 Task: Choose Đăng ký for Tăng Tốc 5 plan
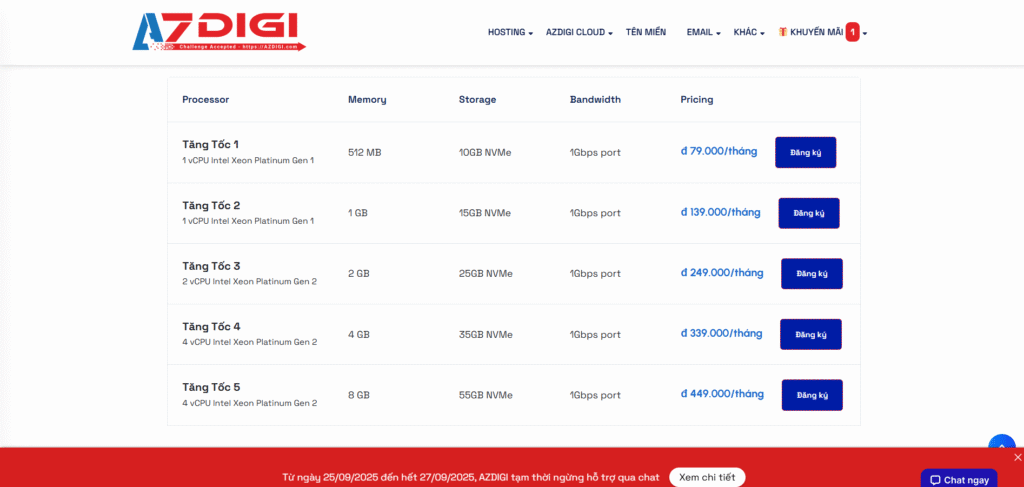pos(811,395)
